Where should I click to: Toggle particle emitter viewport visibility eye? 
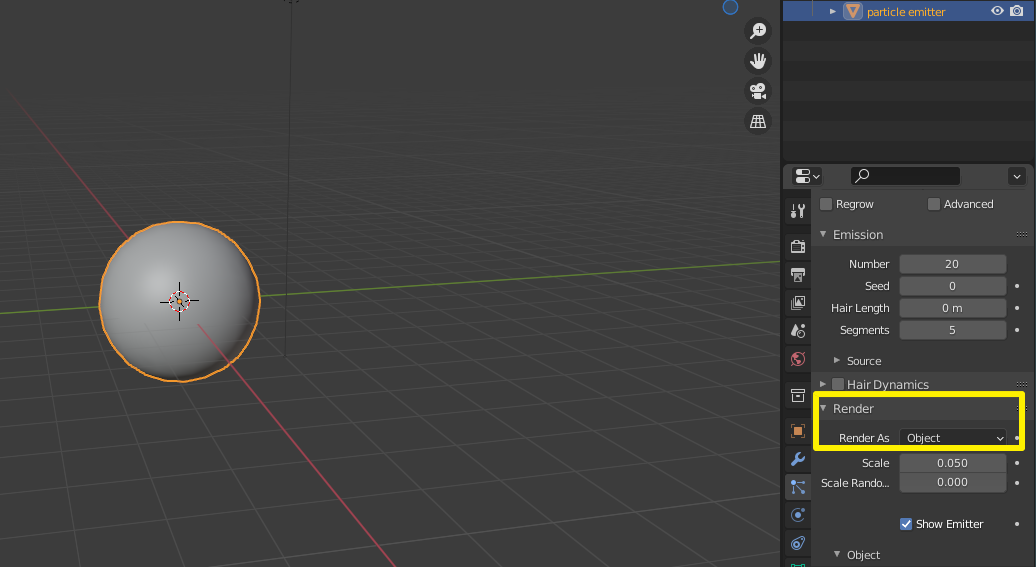pos(997,11)
